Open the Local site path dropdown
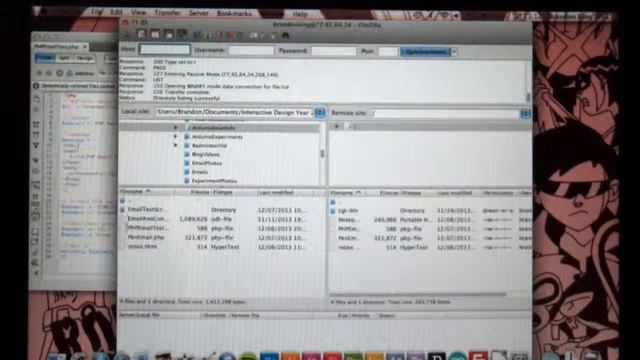Viewport: 640px width, 360px height. point(320,112)
